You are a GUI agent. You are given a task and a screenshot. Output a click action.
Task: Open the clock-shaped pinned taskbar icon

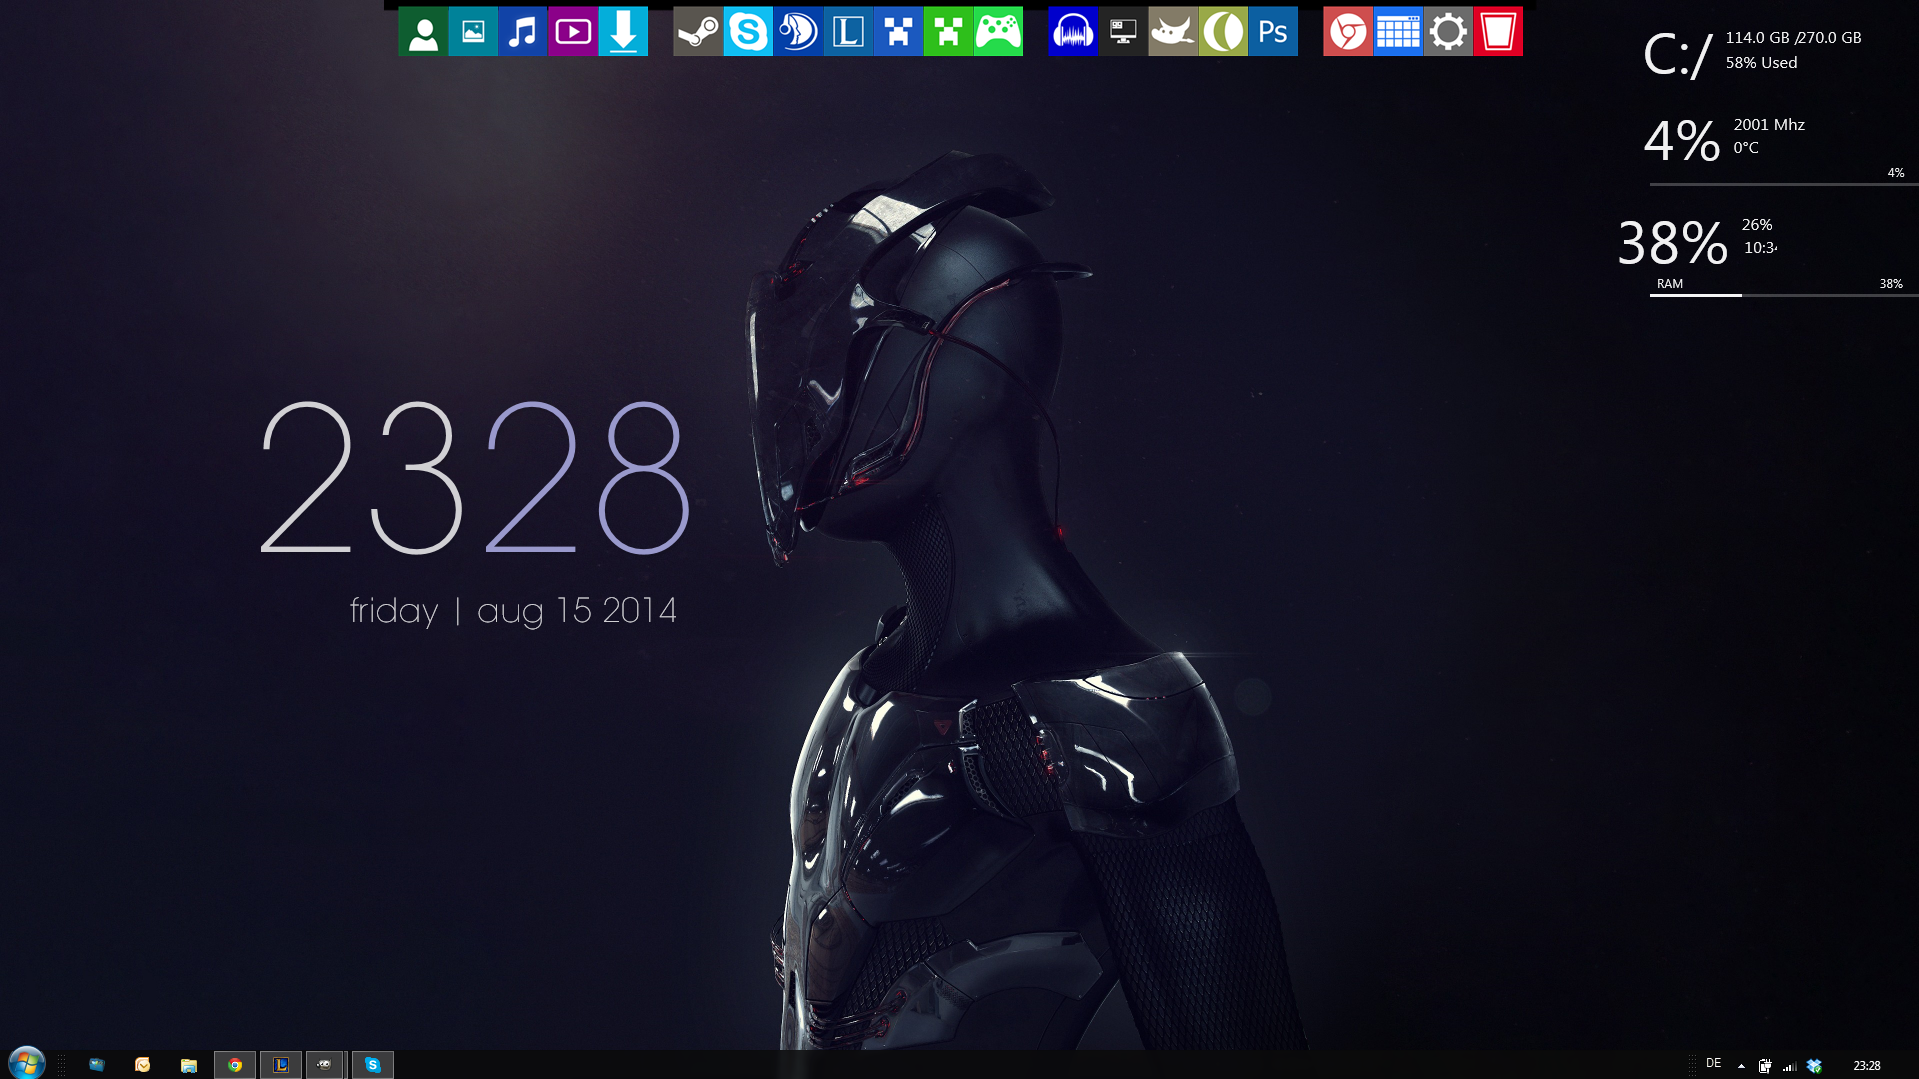click(x=142, y=1065)
